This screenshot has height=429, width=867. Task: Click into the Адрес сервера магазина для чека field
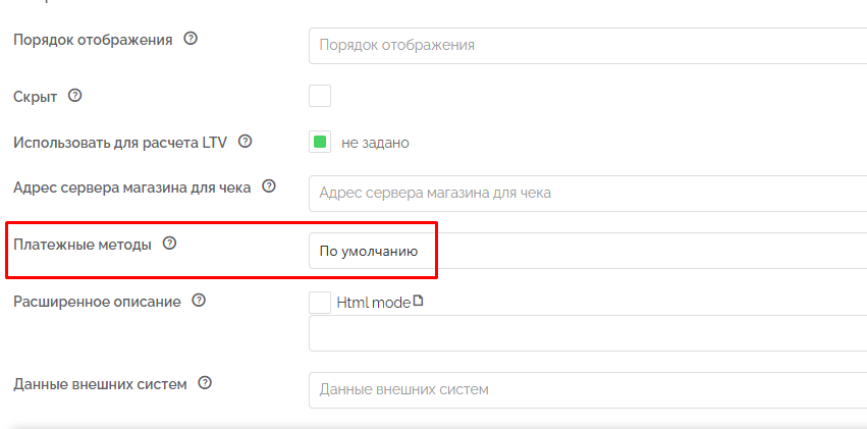[x=585, y=192]
